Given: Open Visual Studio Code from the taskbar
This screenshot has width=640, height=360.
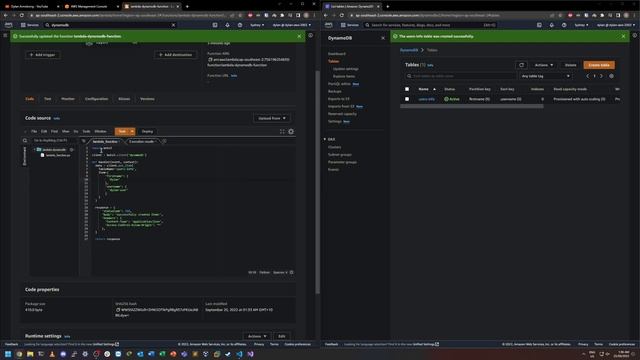Looking at the screenshot, I should click(x=239, y=354).
